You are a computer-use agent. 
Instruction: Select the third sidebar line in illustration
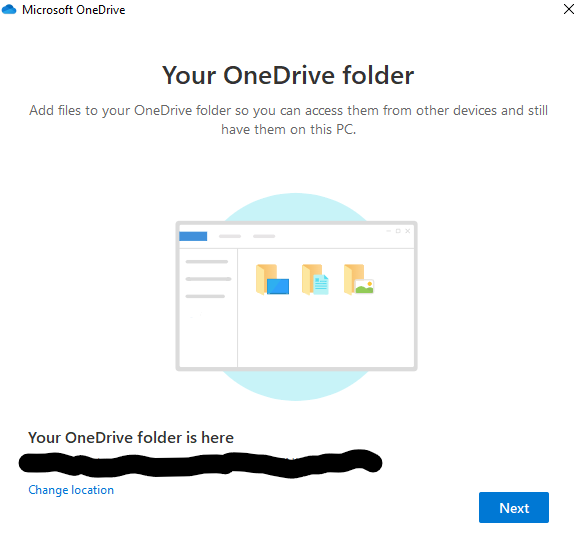[x=205, y=296]
